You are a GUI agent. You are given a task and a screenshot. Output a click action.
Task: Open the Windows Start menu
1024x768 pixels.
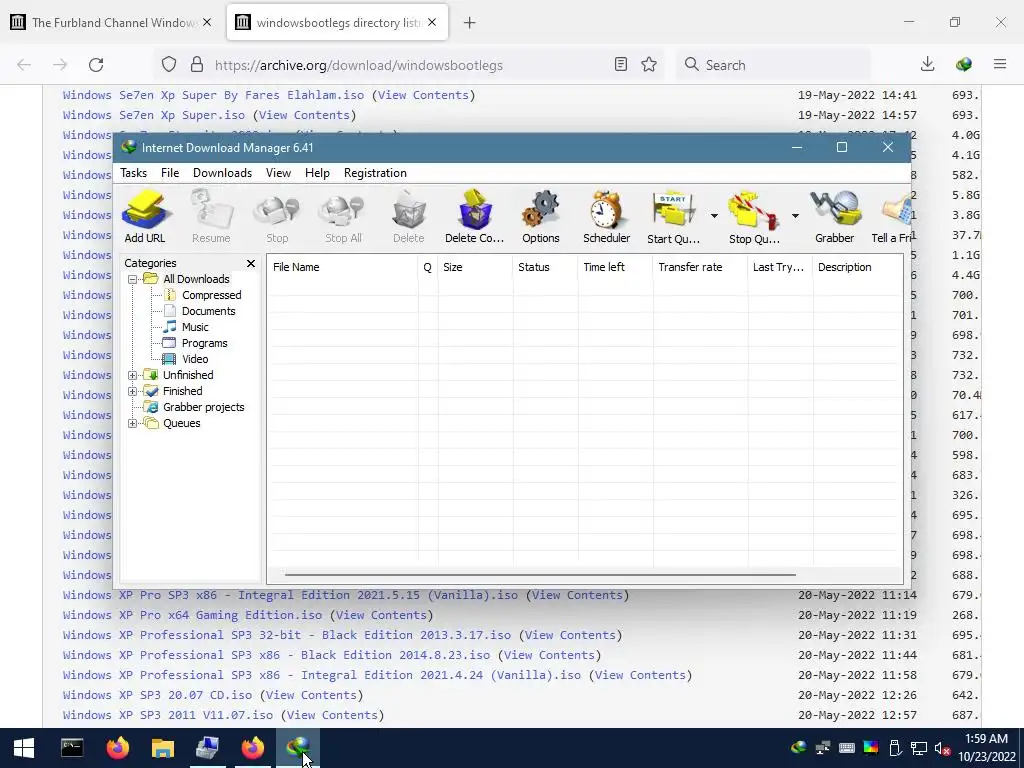tap(24, 748)
